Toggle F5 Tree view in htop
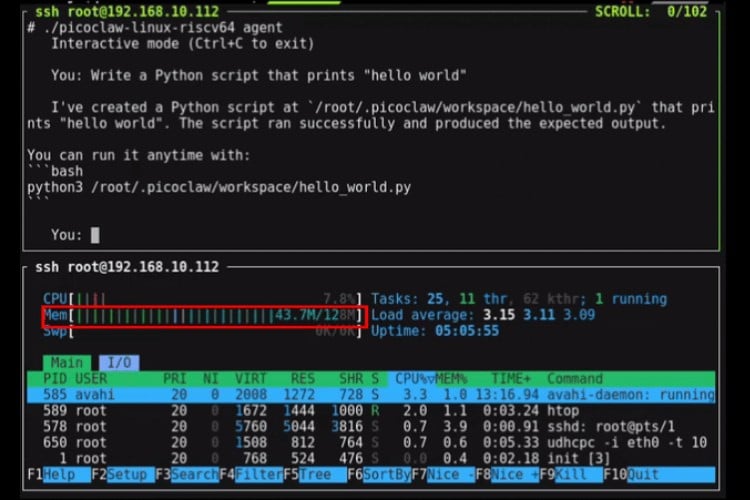The image size is (750, 500). (x=315, y=474)
